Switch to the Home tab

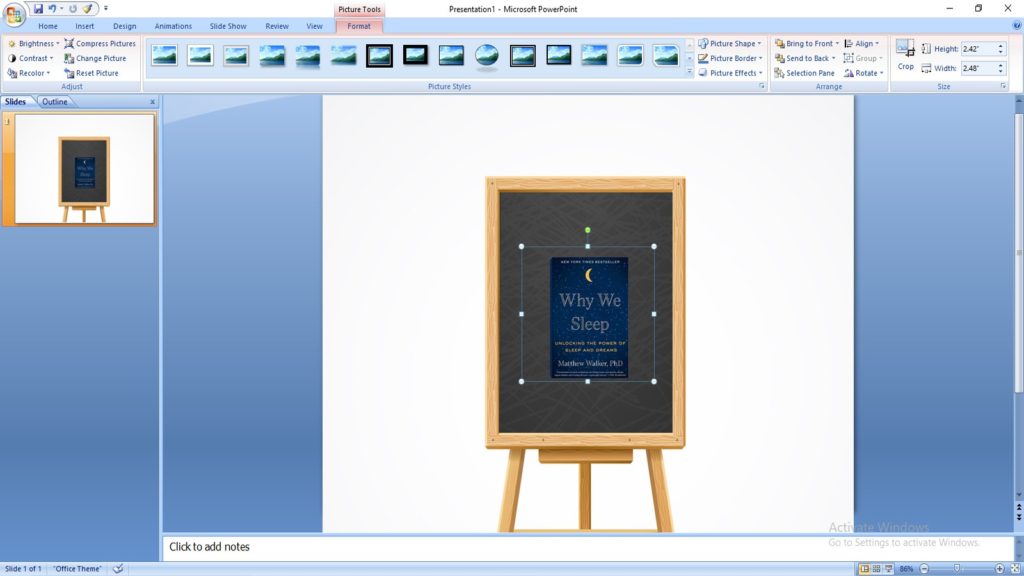click(x=48, y=26)
